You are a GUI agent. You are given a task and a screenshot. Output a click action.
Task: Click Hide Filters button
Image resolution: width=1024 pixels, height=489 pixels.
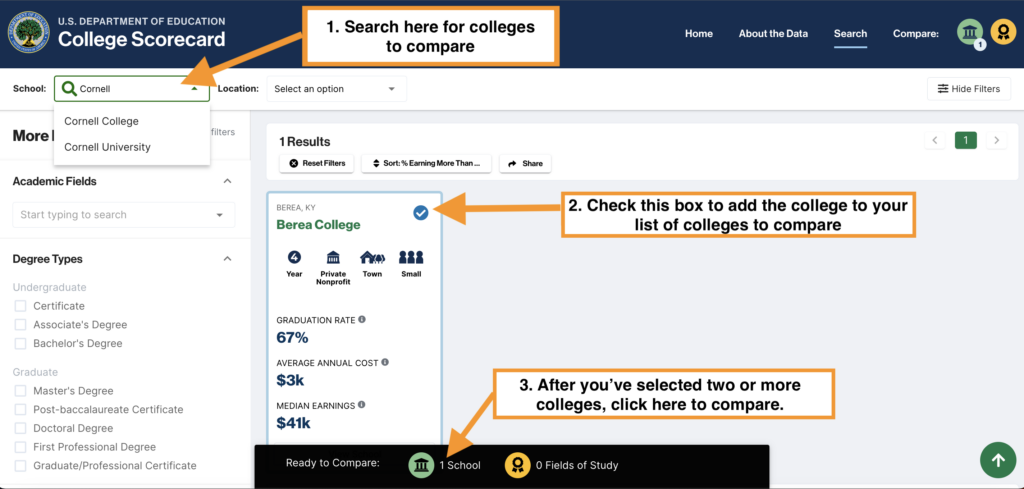click(x=969, y=89)
